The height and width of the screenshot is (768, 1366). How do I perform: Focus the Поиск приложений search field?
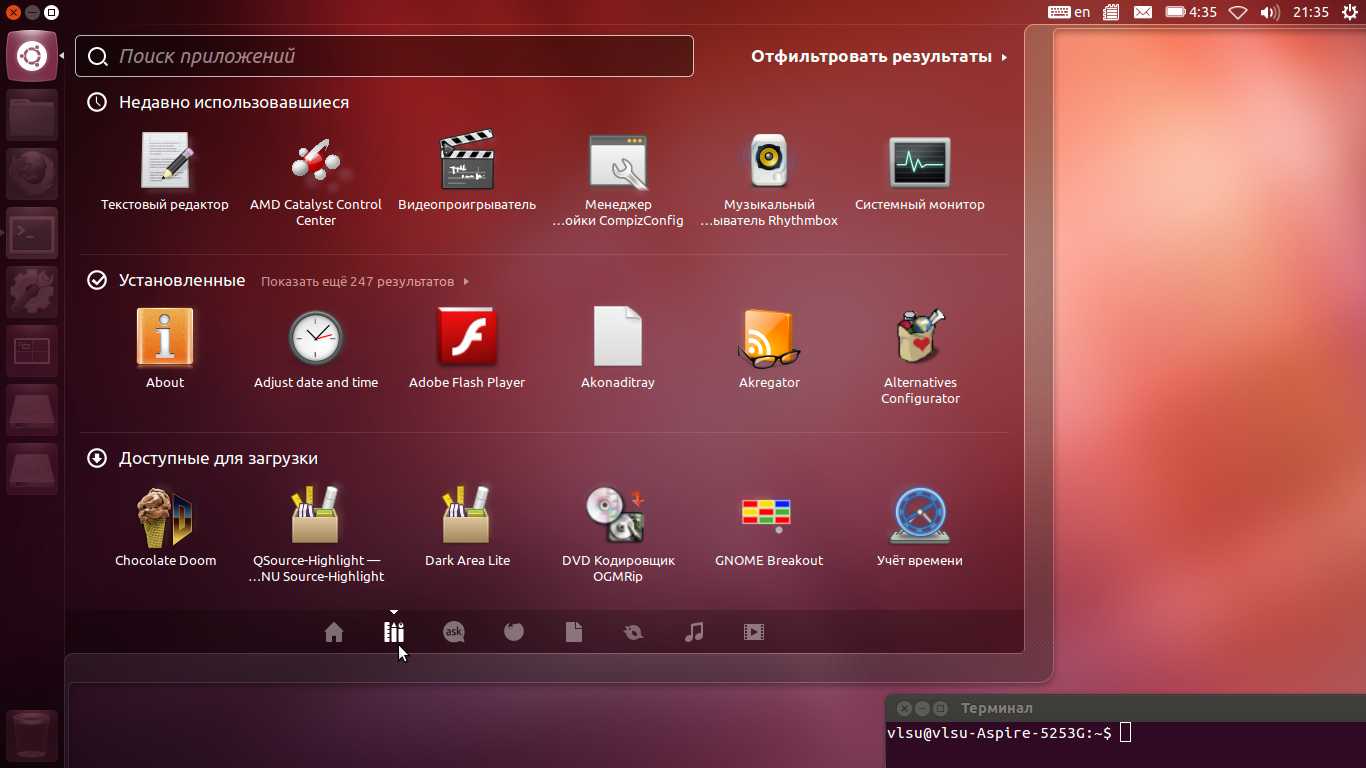click(x=384, y=56)
